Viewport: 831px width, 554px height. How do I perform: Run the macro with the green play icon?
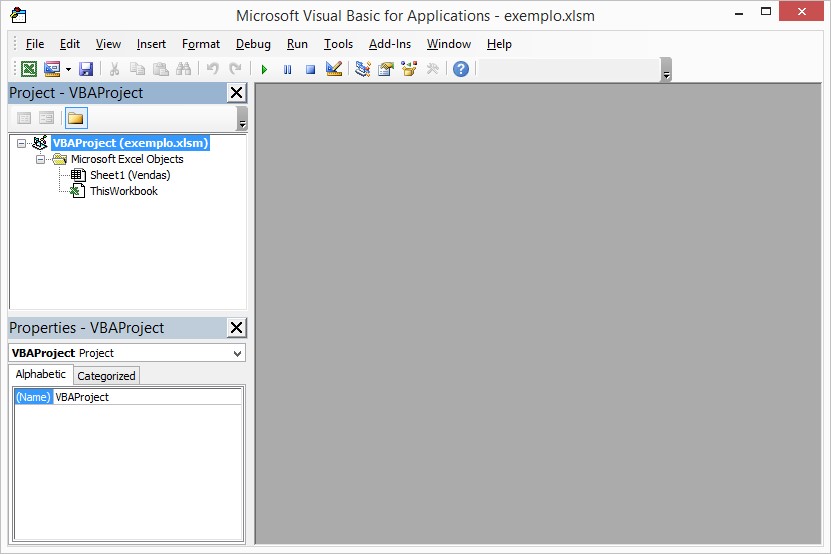coord(264,69)
